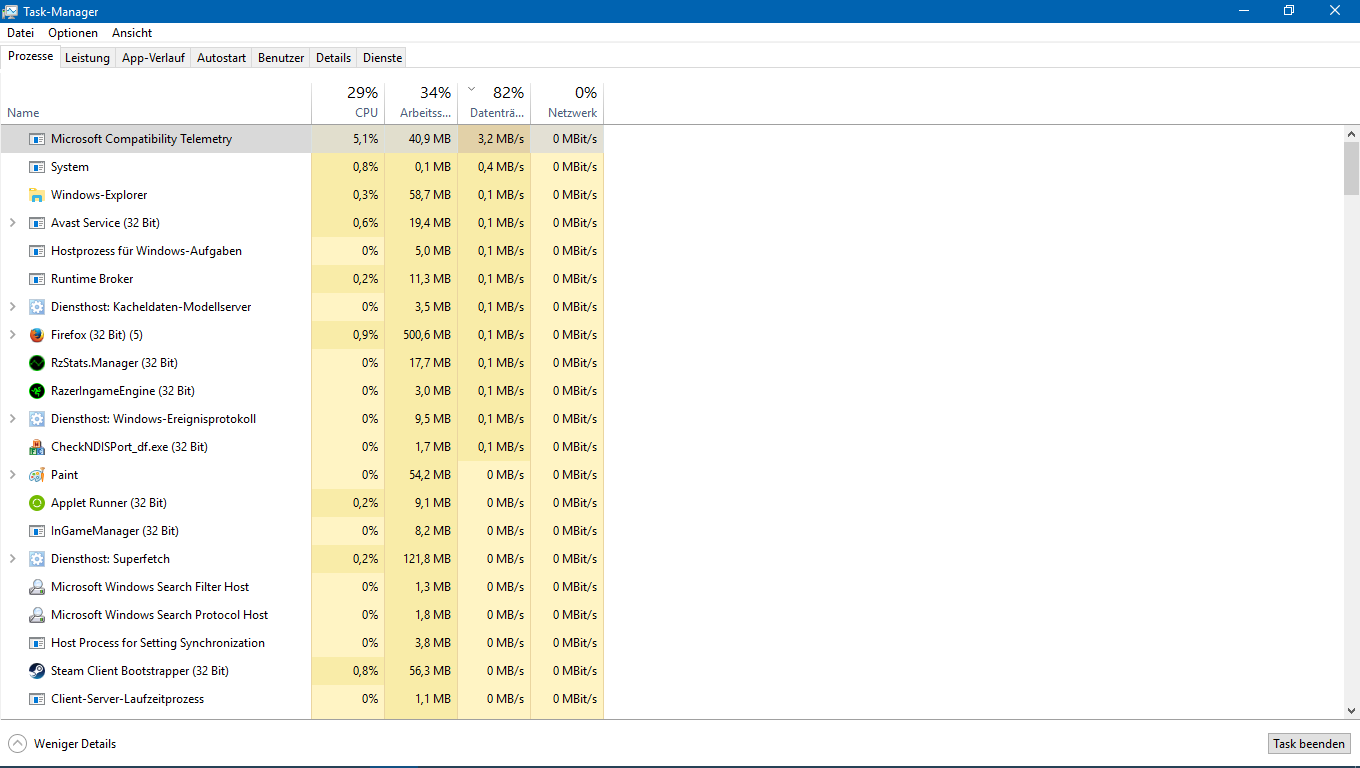The image size is (1360, 768).
Task: Click the Task beenden button
Action: tap(1310, 744)
